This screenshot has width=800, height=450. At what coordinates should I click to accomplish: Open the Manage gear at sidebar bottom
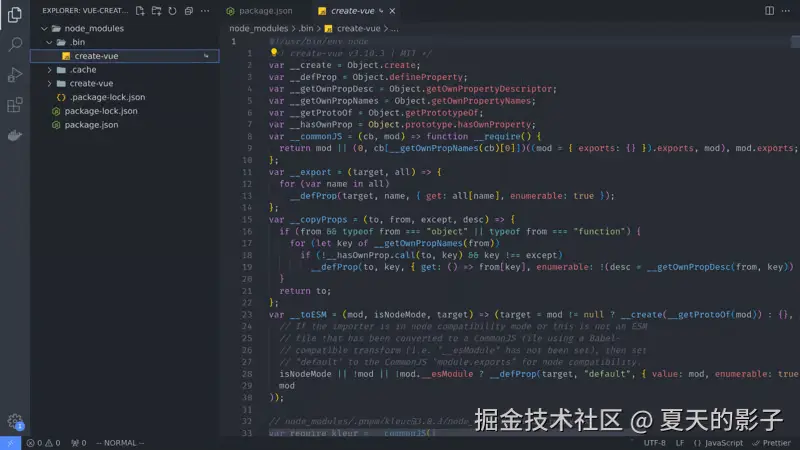pos(15,421)
